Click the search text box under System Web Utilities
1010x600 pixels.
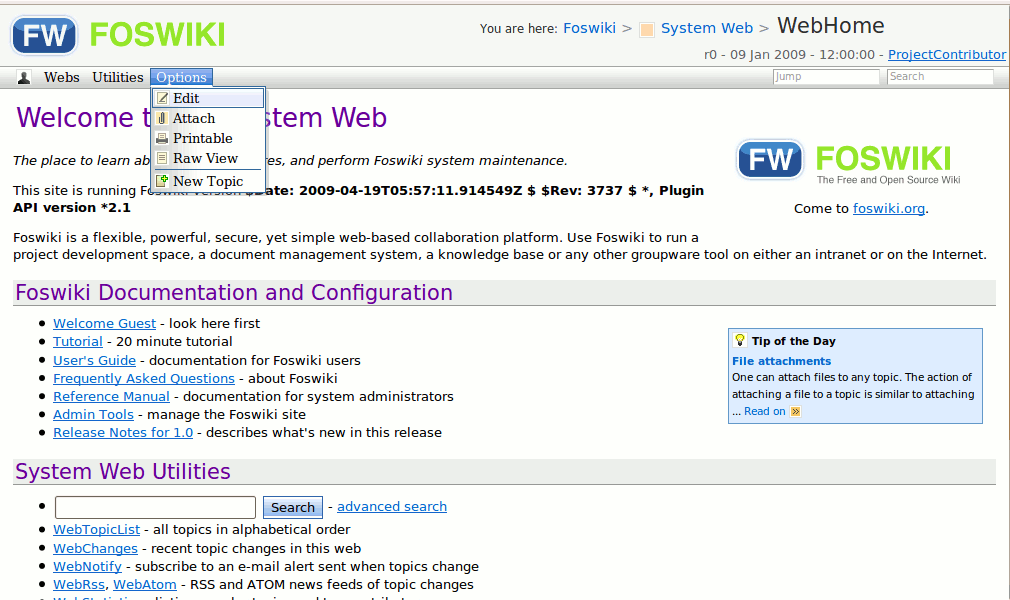pos(155,507)
